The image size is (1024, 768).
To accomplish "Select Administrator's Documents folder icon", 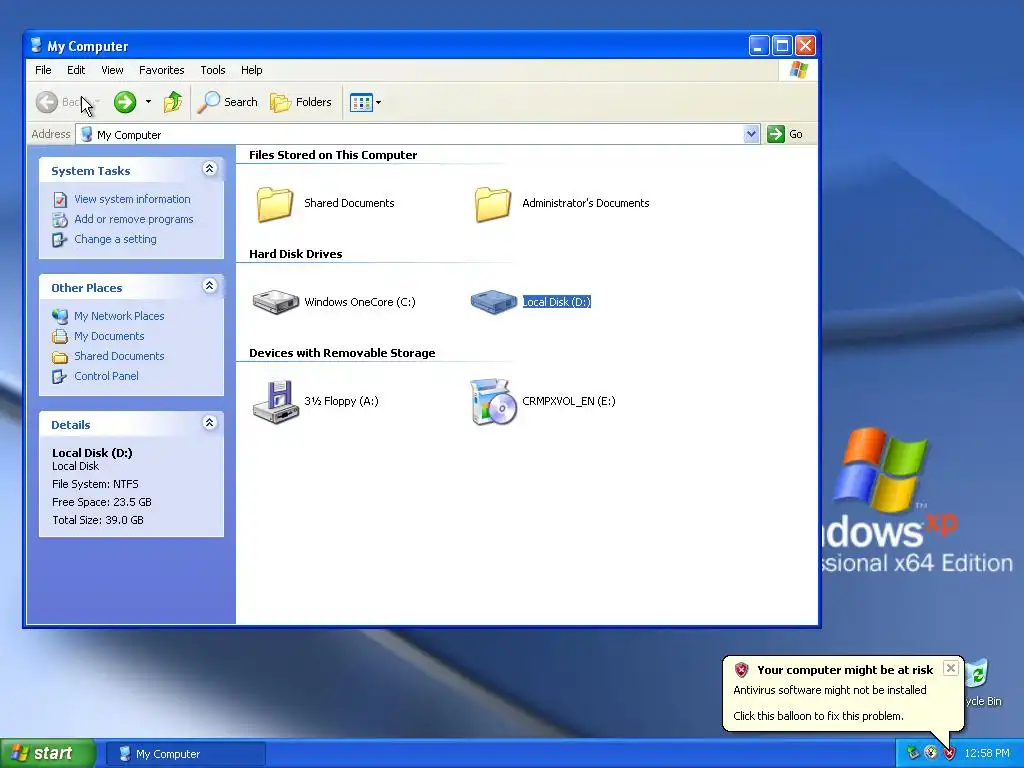I will tap(493, 204).
